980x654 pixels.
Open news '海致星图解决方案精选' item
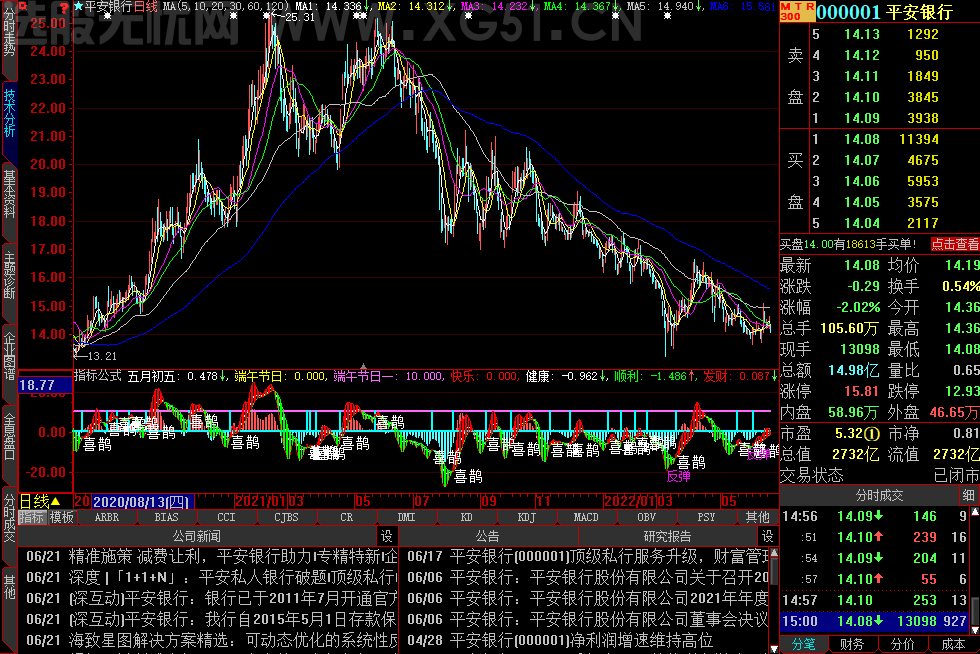[x=211, y=640]
